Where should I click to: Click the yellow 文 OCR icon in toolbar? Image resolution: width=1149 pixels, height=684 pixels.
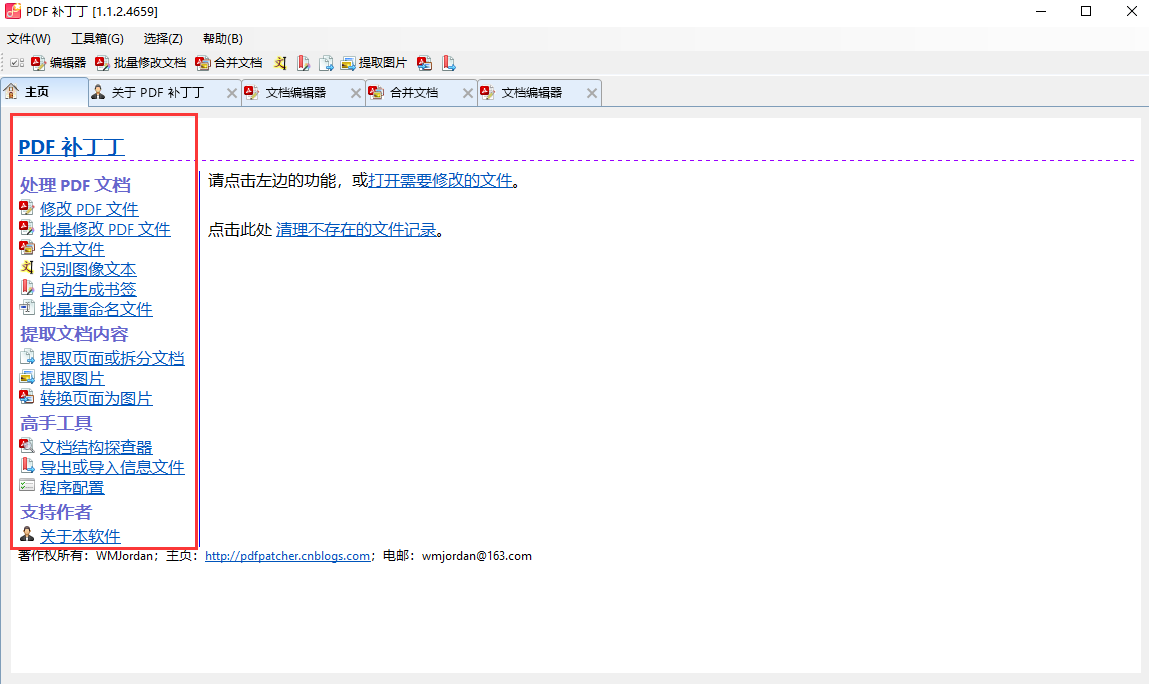pyautogui.click(x=280, y=63)
